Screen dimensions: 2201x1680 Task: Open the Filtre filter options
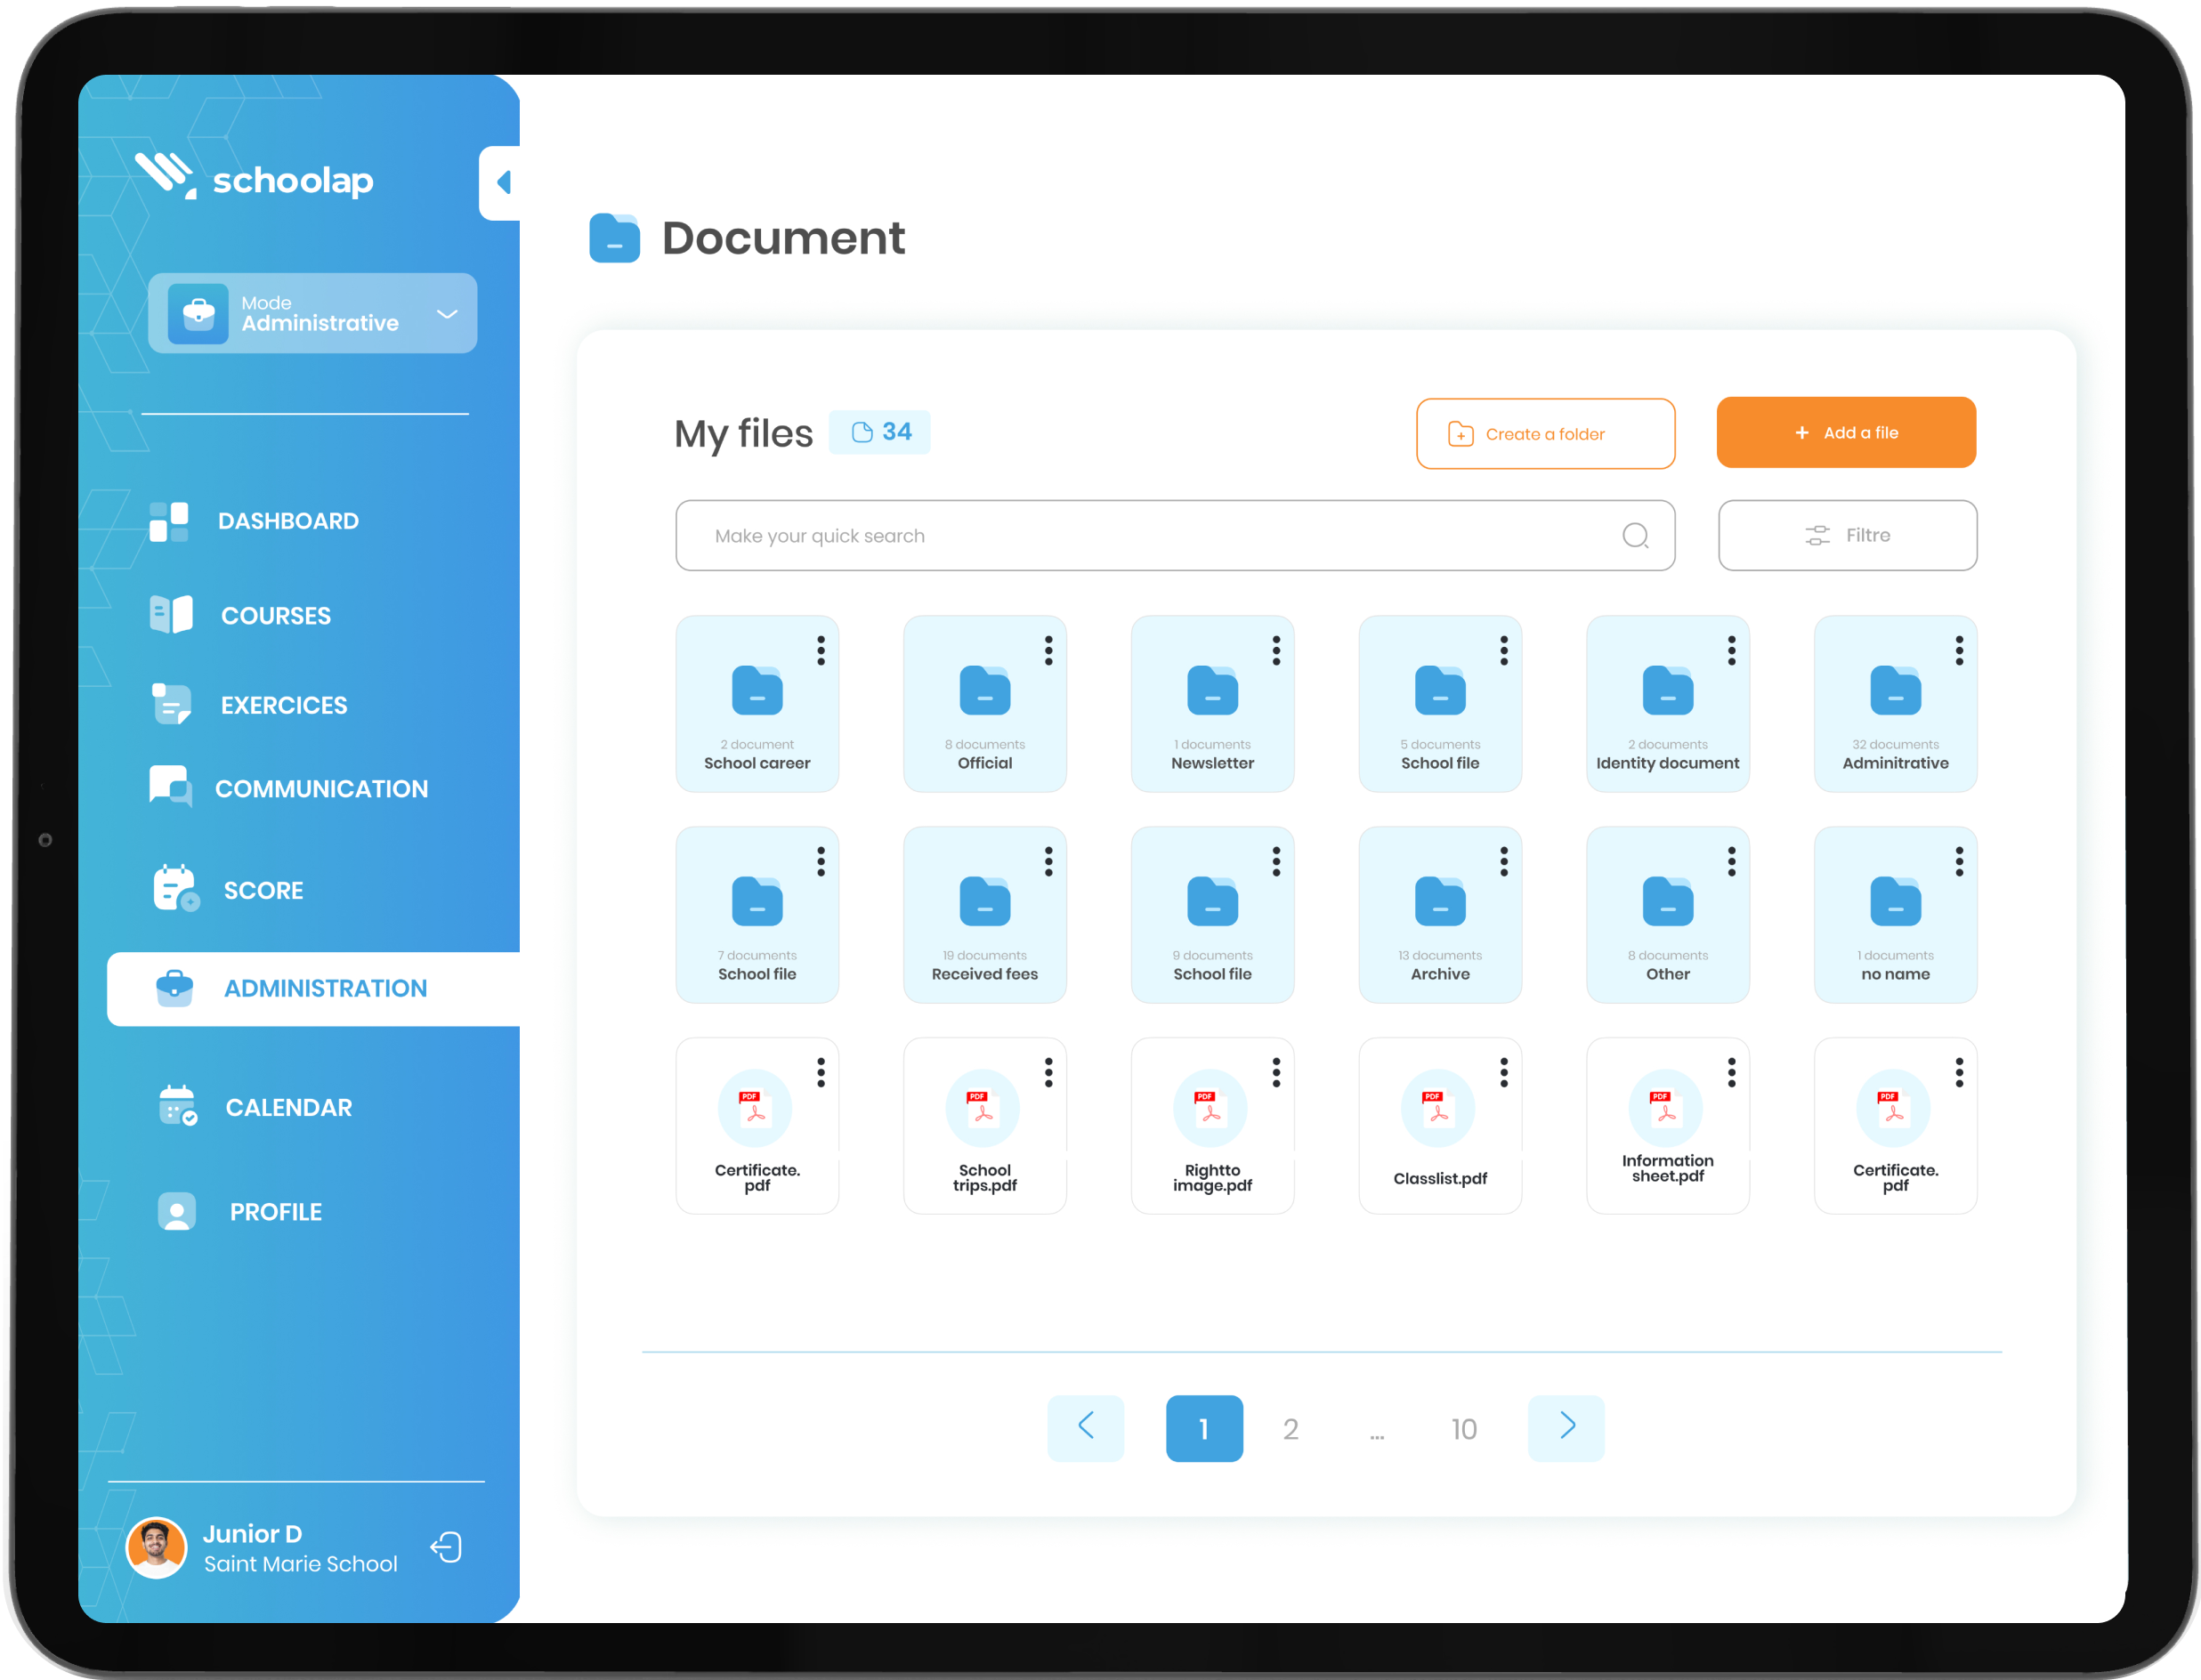[x=1846, y=535]
